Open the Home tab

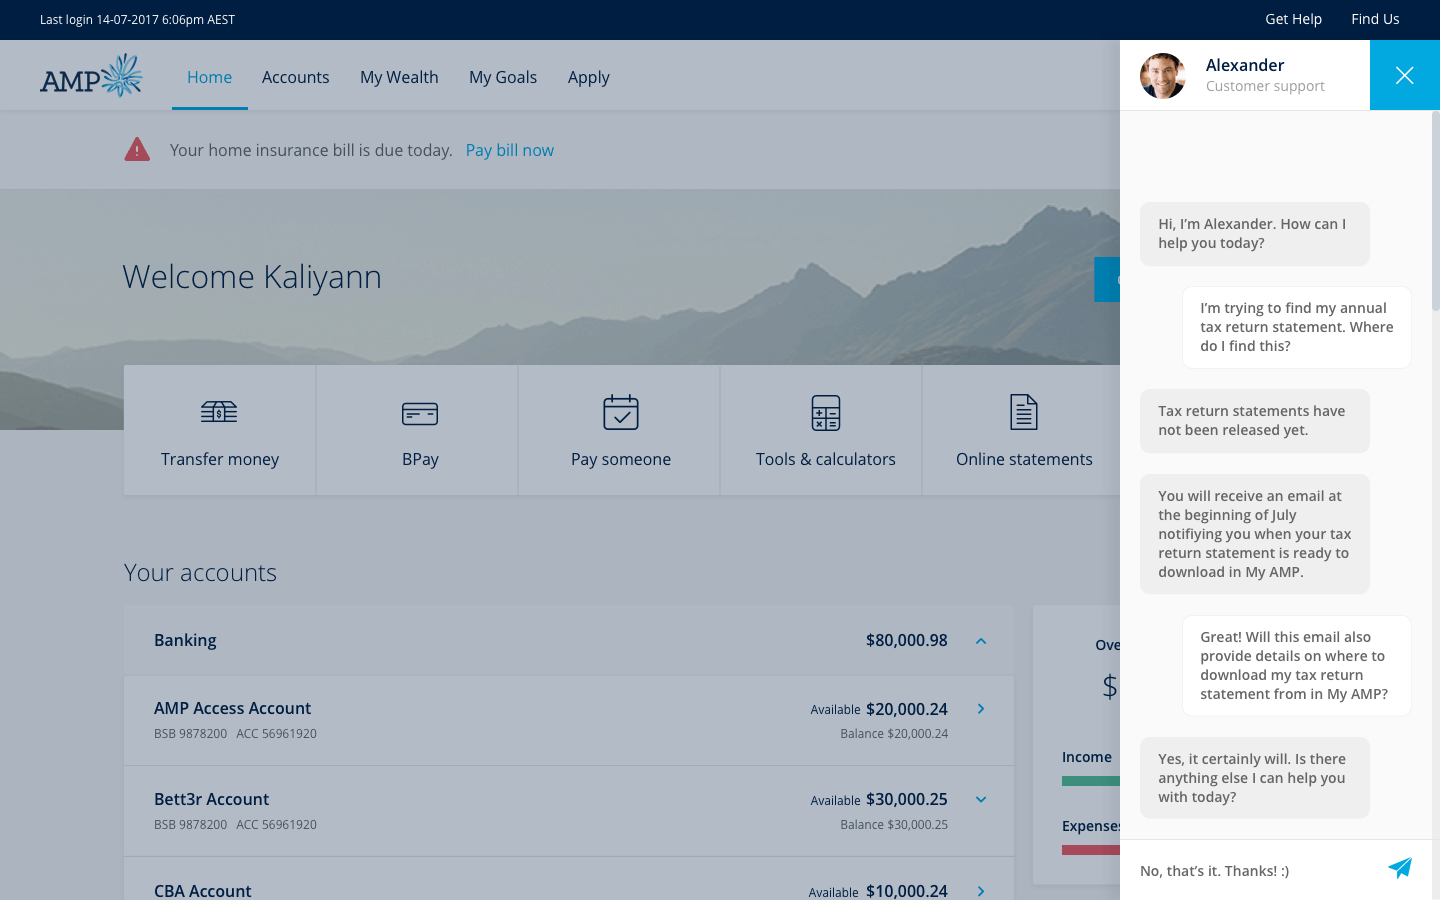[x=209, y=77]
